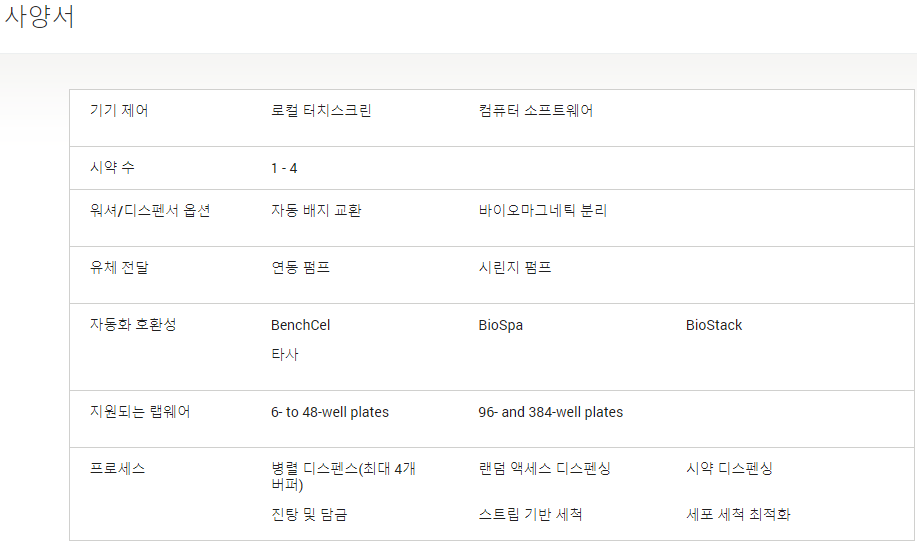Select the 1 - 4 value
The image size is (917, 542).
click(x=284, y=168)
